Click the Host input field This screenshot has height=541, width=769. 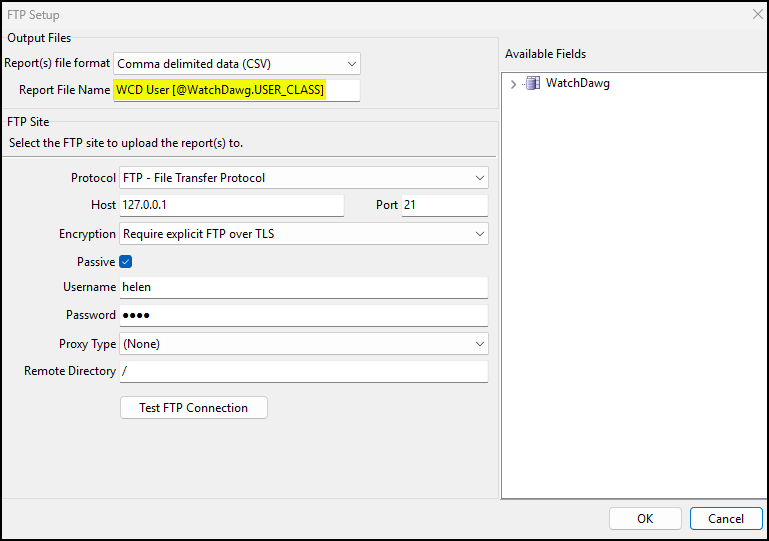click(x=231, y=206)
